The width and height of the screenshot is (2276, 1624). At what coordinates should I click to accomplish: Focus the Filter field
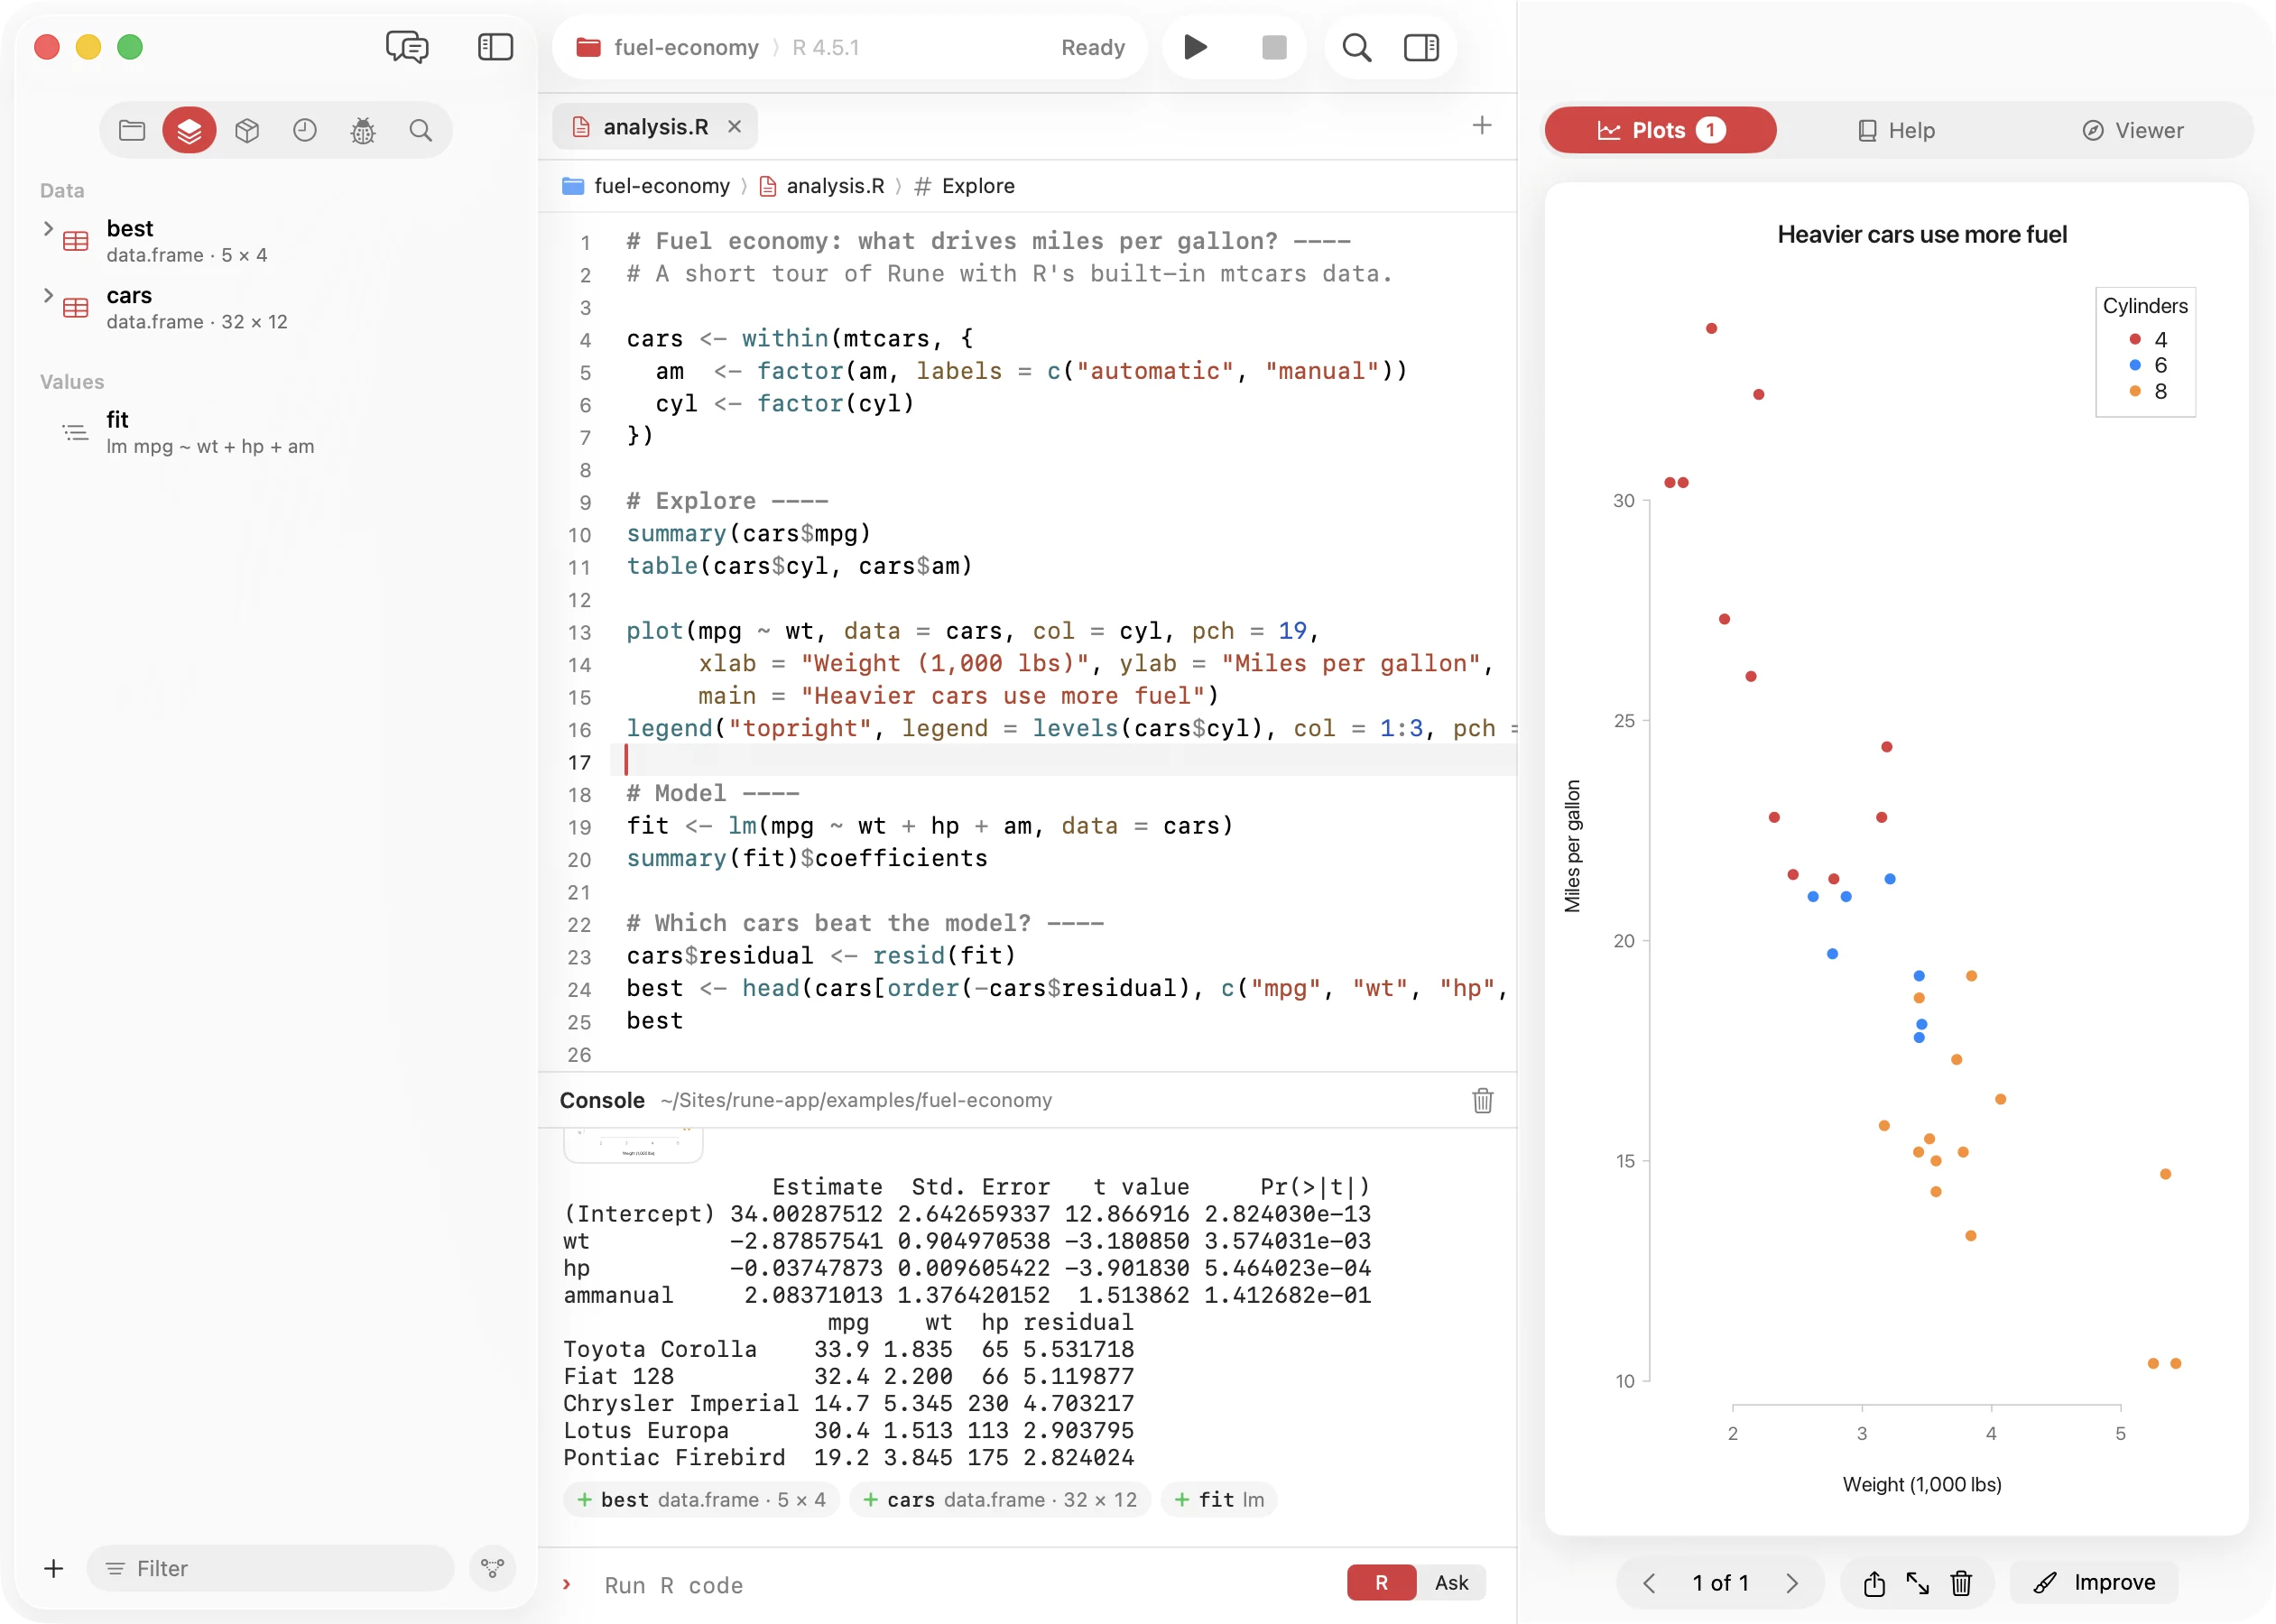coord(270,1568)
